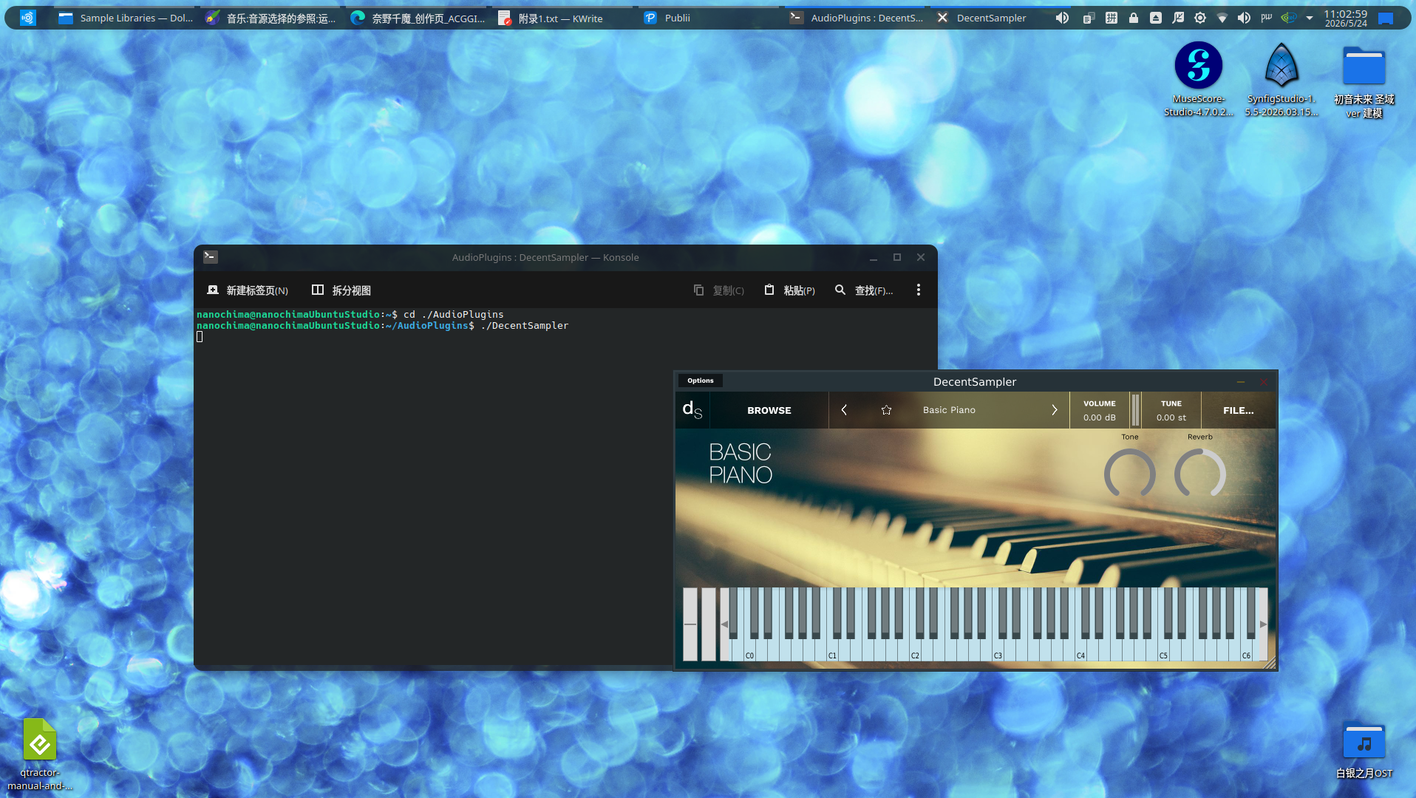This screenshot has width=1416, height=798.
Task: Click the modulation wheel strip
Action: click(708, 624)
